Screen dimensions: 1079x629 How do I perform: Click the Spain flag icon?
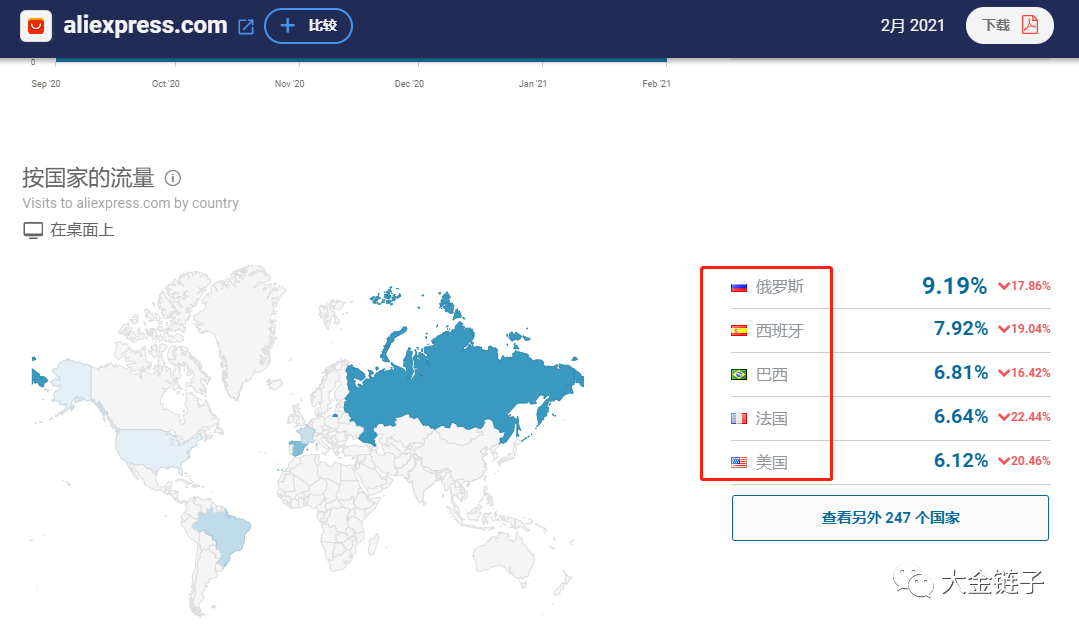pyautogui.click(x=739, y=331)
